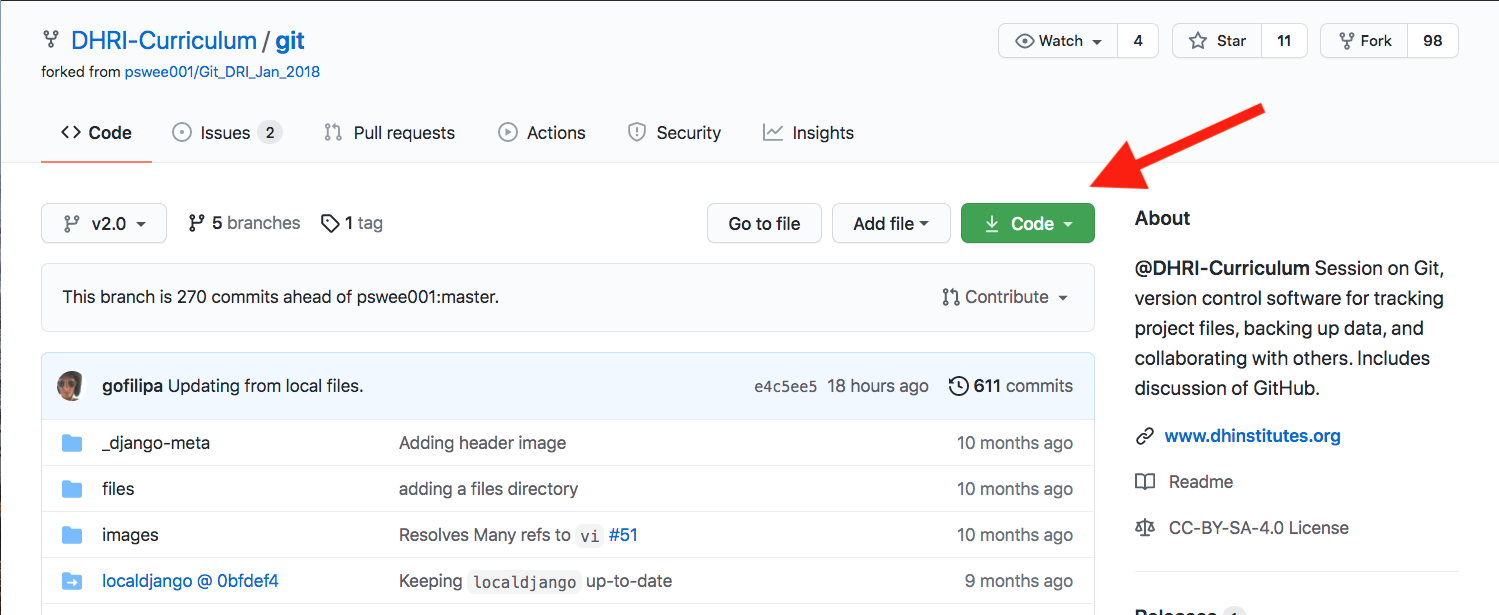
Task: Open the _django-meta folder
Action: 156,443
